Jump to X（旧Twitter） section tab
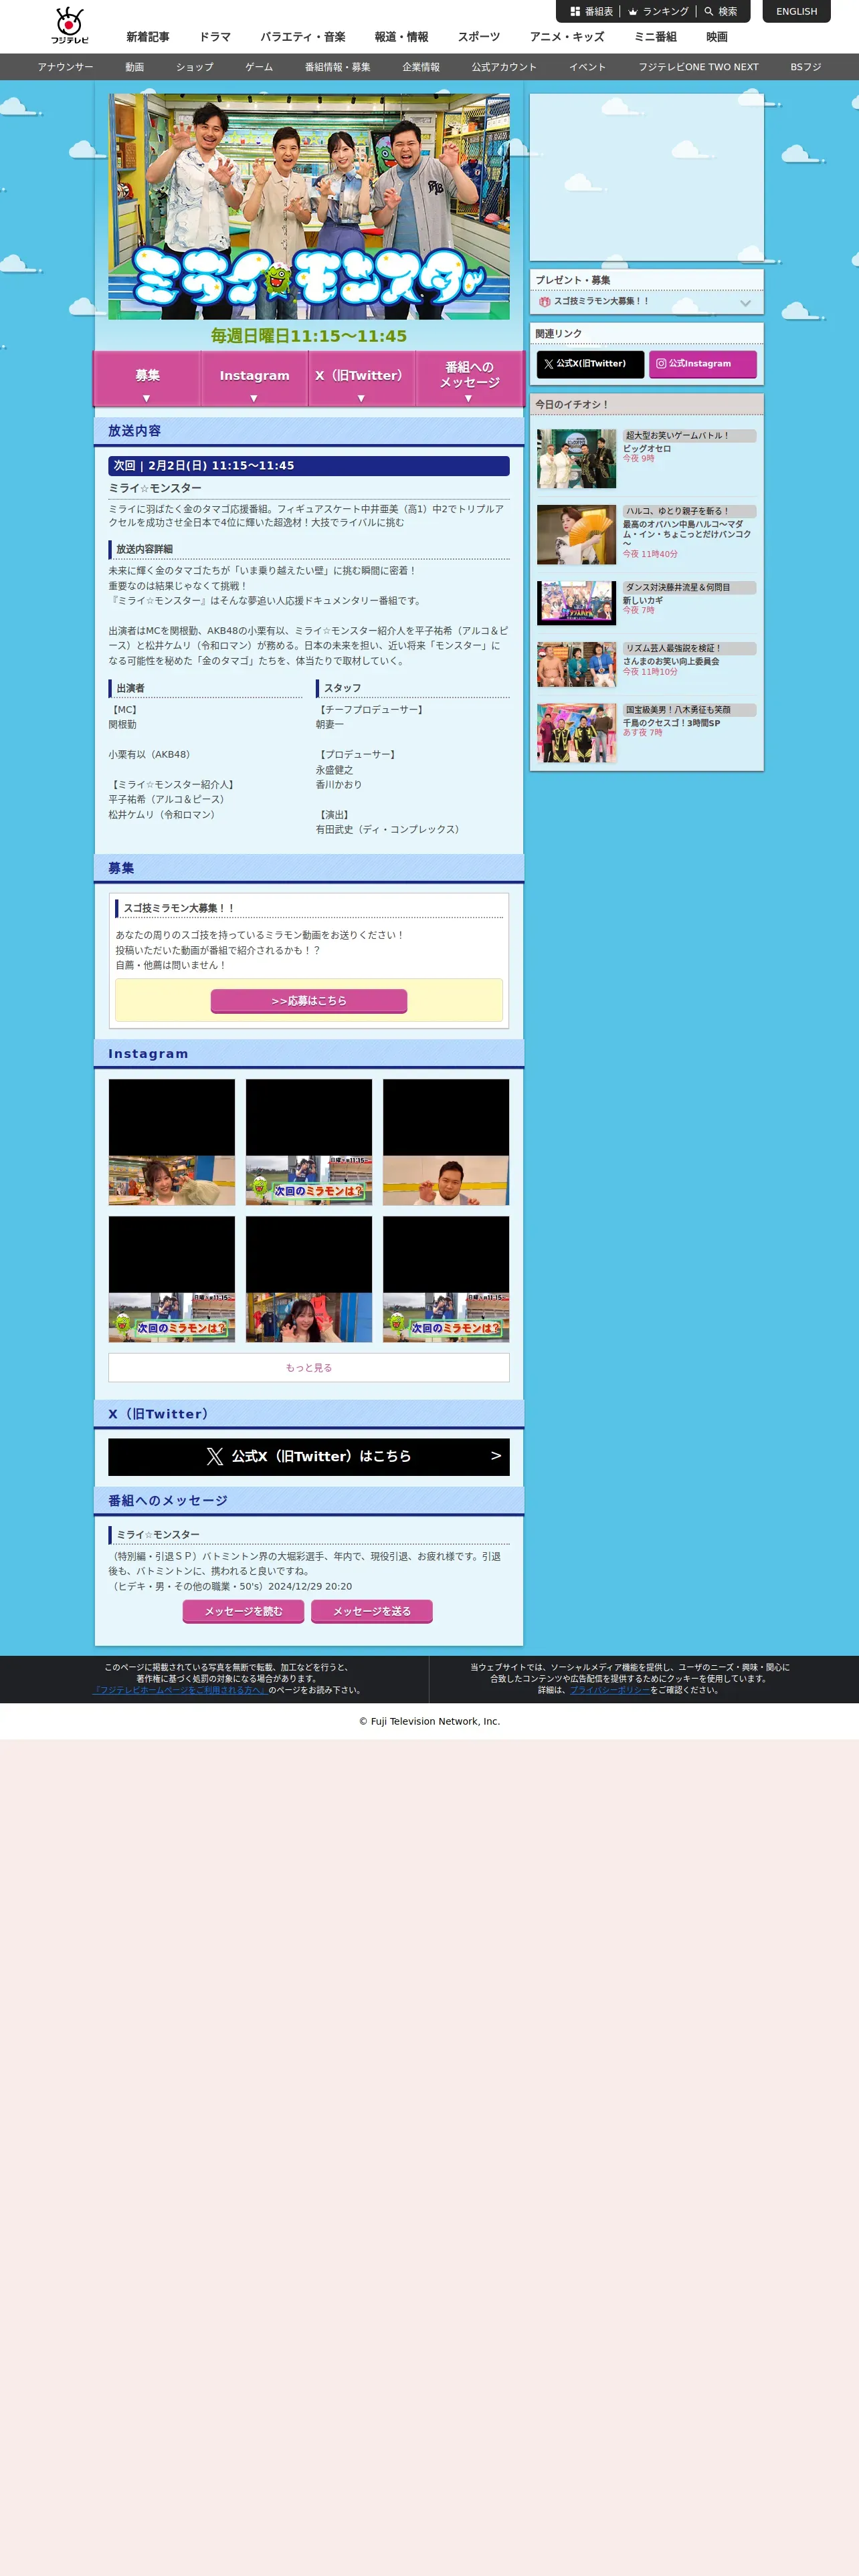Image resolution: width=859 pixels, height=2576 pixels. (361, 378)
